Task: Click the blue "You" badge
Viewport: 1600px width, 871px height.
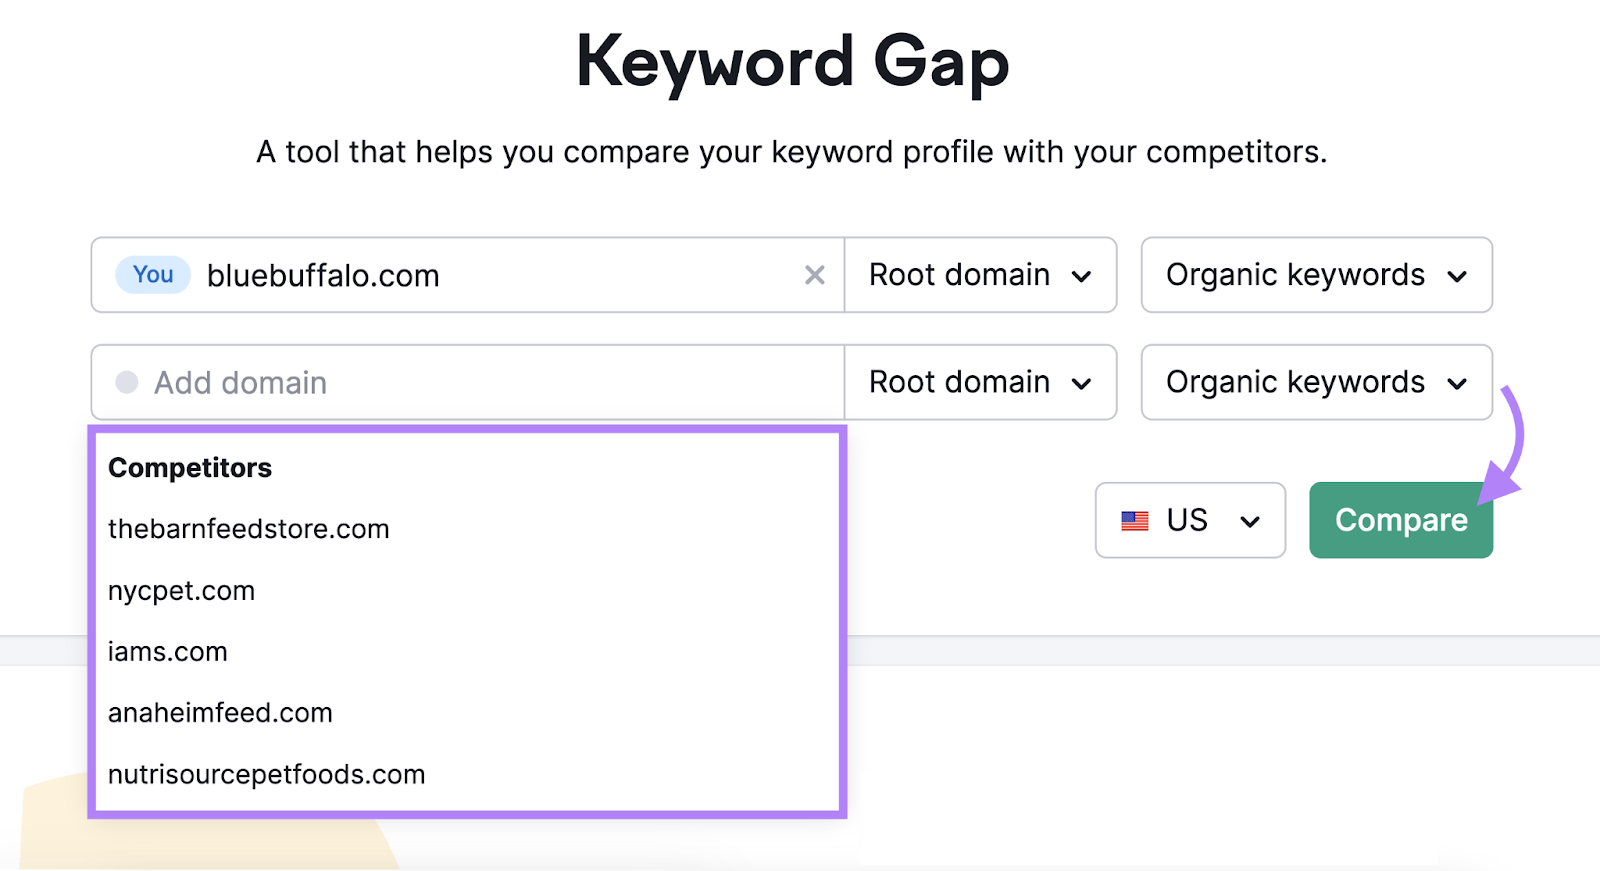Action: coord(151,275)
